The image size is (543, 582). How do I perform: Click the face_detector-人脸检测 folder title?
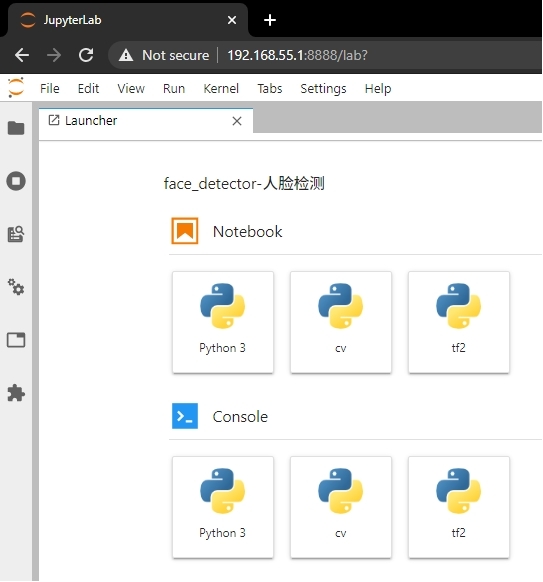tap(244, 183)
